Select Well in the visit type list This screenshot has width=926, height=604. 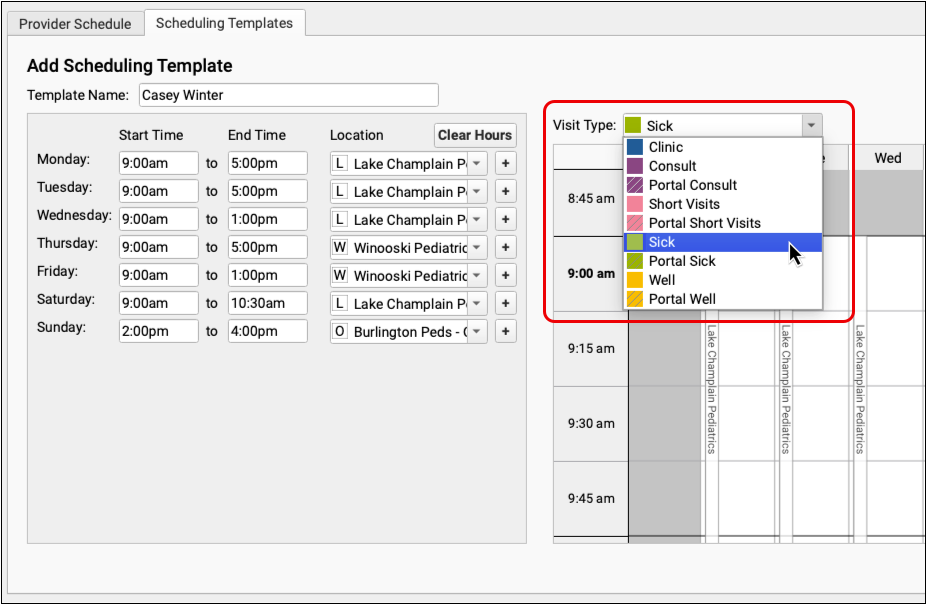[x=662, y=280]
